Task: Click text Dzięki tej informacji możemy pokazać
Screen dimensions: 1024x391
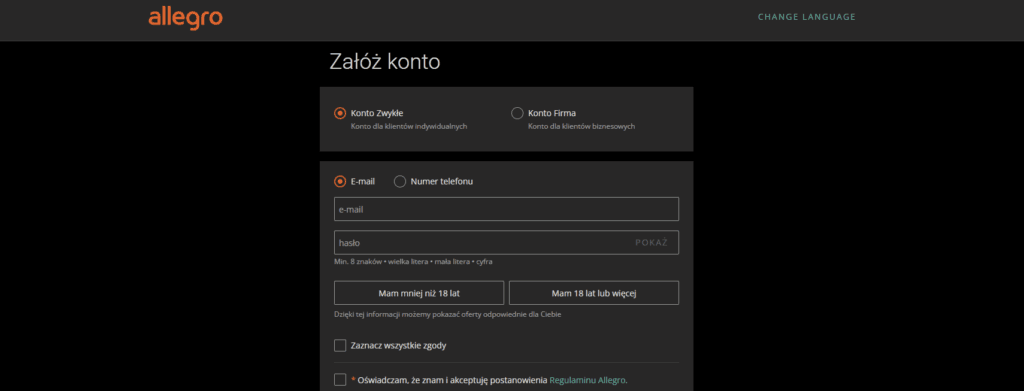Action: 447,314
